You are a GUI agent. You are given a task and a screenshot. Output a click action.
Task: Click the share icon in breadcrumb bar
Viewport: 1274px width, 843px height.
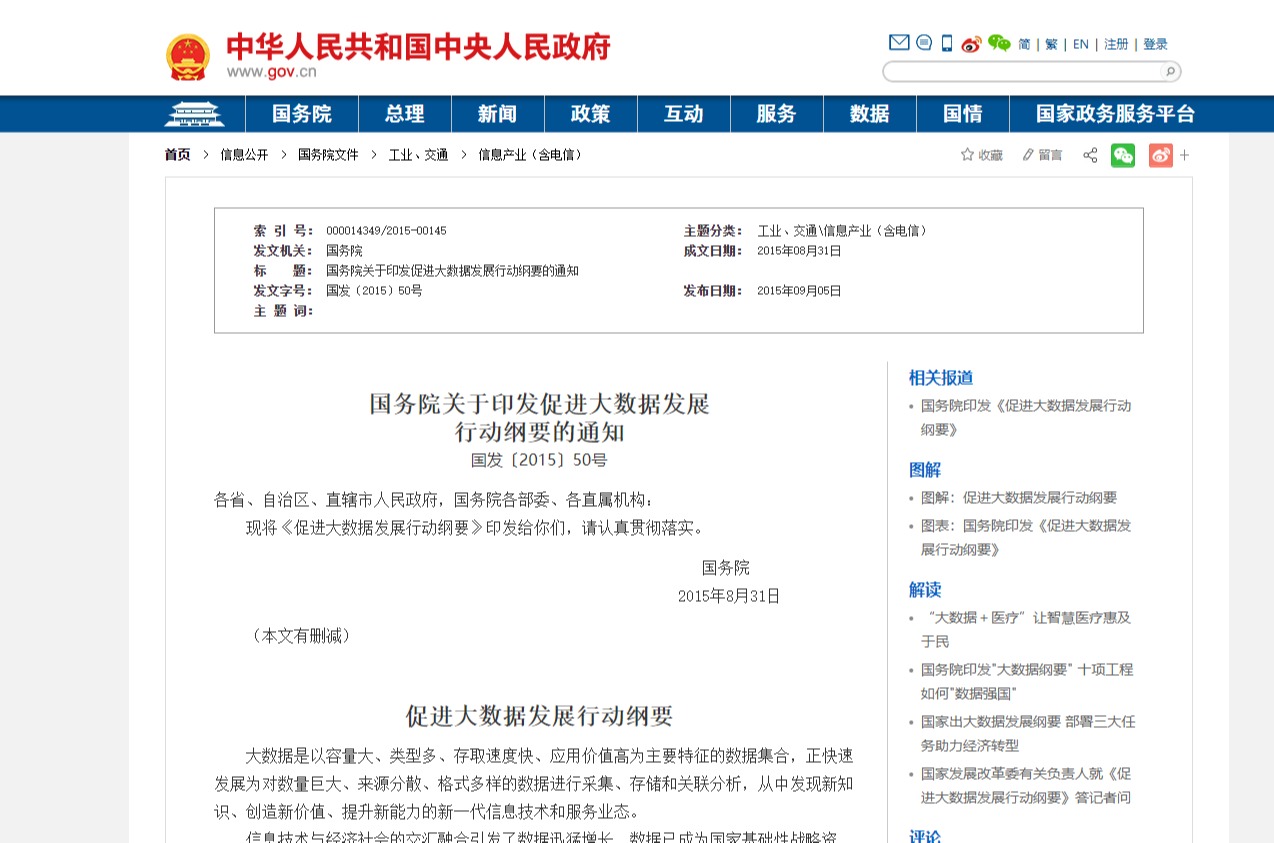click(1090, 155)
